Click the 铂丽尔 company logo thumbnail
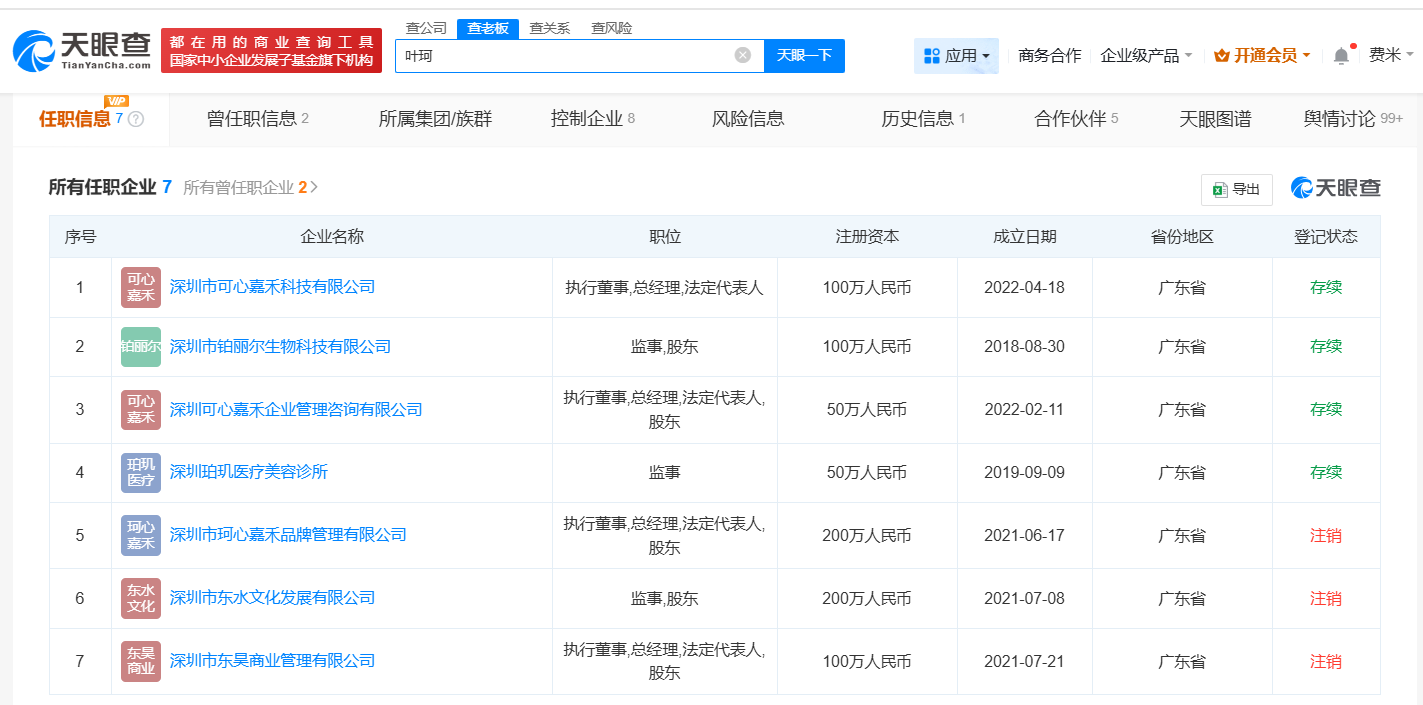The image size is (1423, 705). [x=141, y=347]
